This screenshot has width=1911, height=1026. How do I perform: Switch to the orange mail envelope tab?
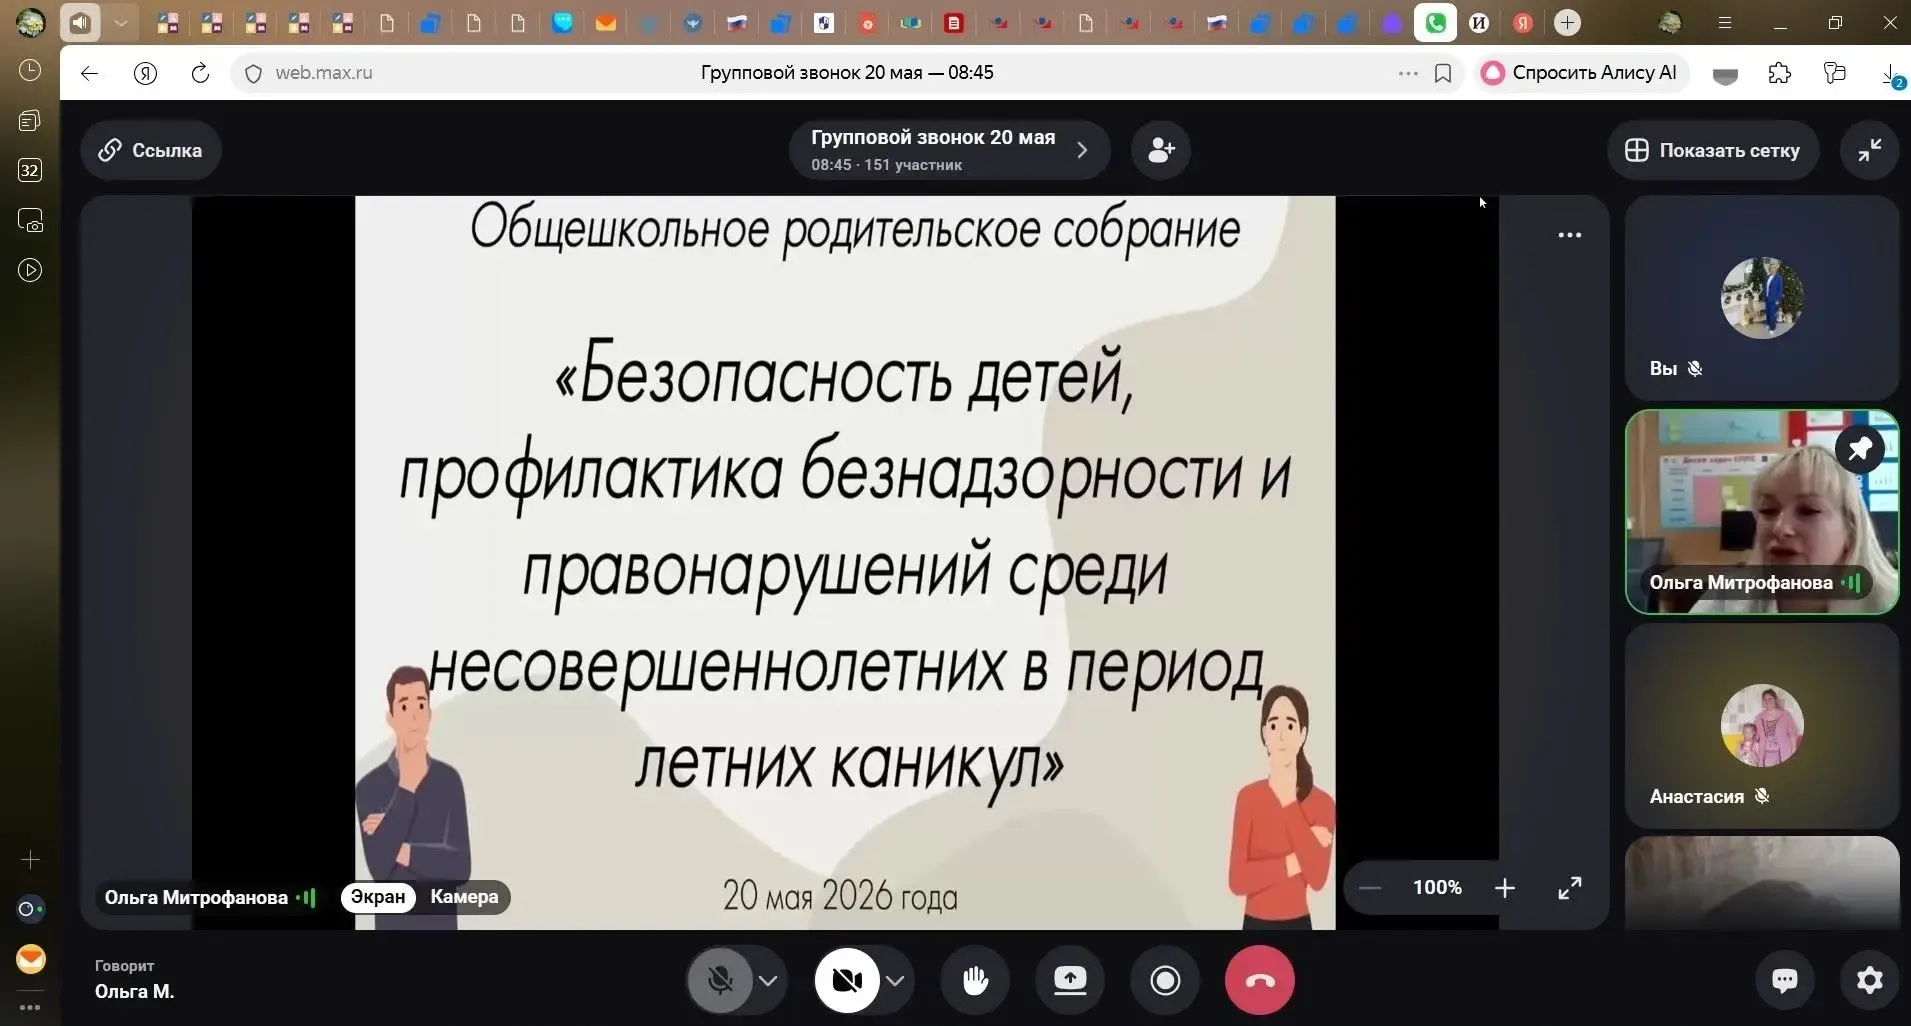[606, 23]
